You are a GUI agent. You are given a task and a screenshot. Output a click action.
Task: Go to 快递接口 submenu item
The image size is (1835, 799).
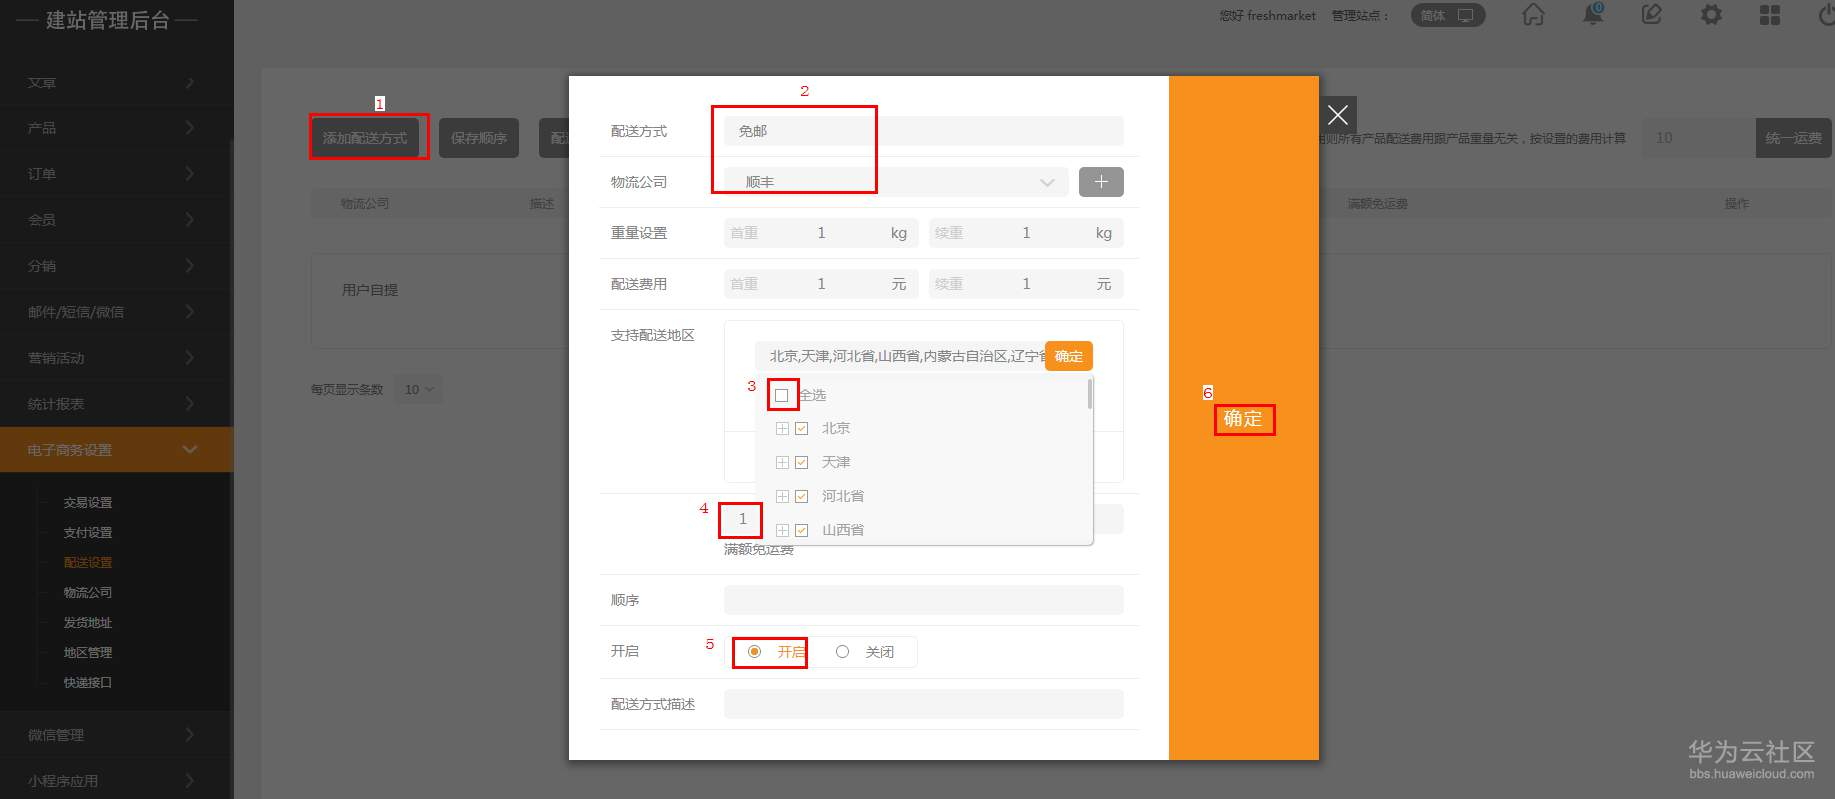point(88,683)
